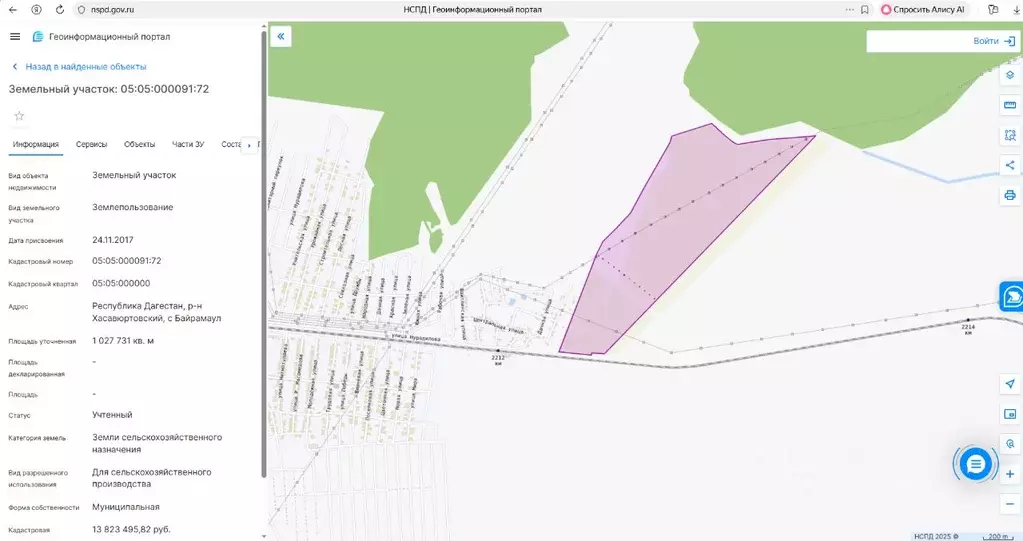Add the land parcel to favorites
This screenshot has width=1023, height=541.
click(18, 116)
